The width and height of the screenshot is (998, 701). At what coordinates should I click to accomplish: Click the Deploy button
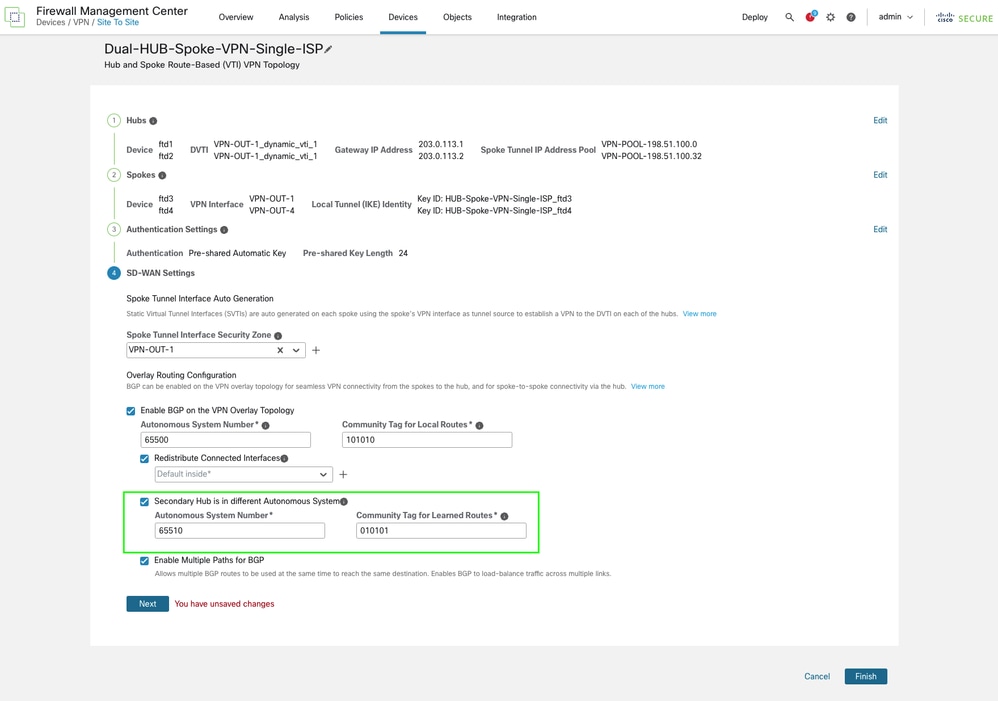(755, 17)
